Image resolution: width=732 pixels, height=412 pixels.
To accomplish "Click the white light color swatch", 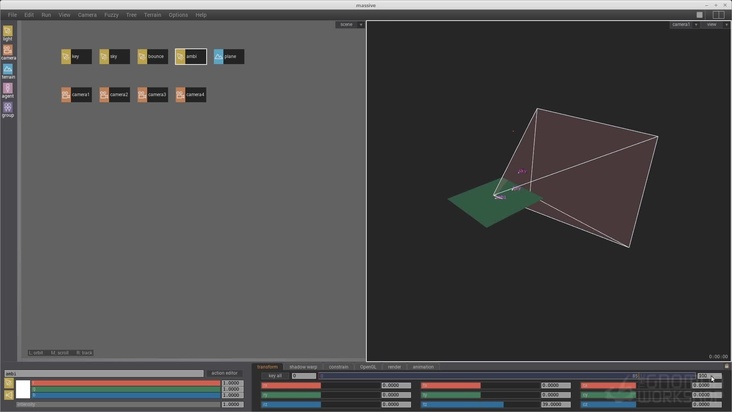I will click(x=23, y=389).
